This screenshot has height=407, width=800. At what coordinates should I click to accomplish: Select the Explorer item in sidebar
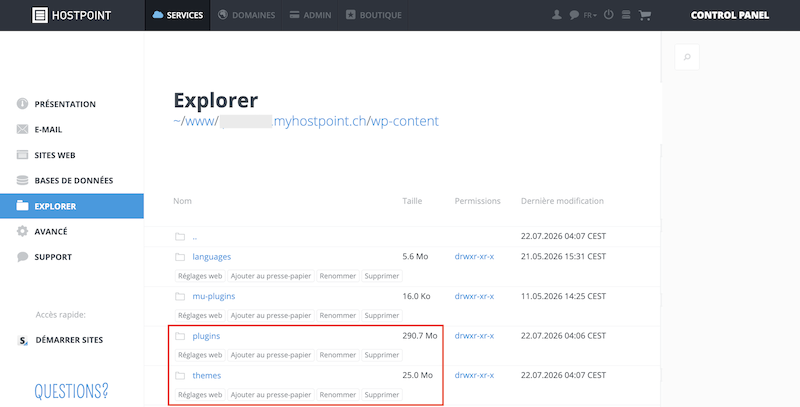pyautogui.click(x=72, y=206)
